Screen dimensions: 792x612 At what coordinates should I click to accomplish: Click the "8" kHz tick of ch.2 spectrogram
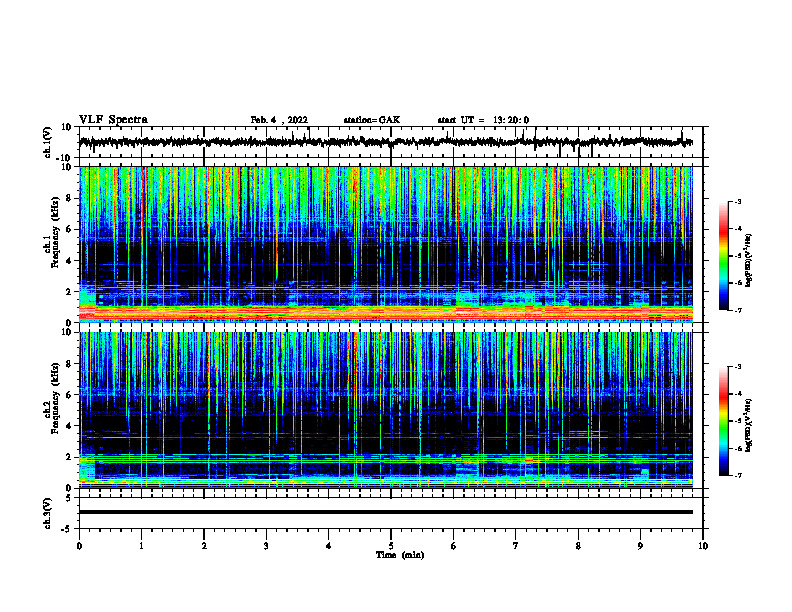click(x=69, y=364)
